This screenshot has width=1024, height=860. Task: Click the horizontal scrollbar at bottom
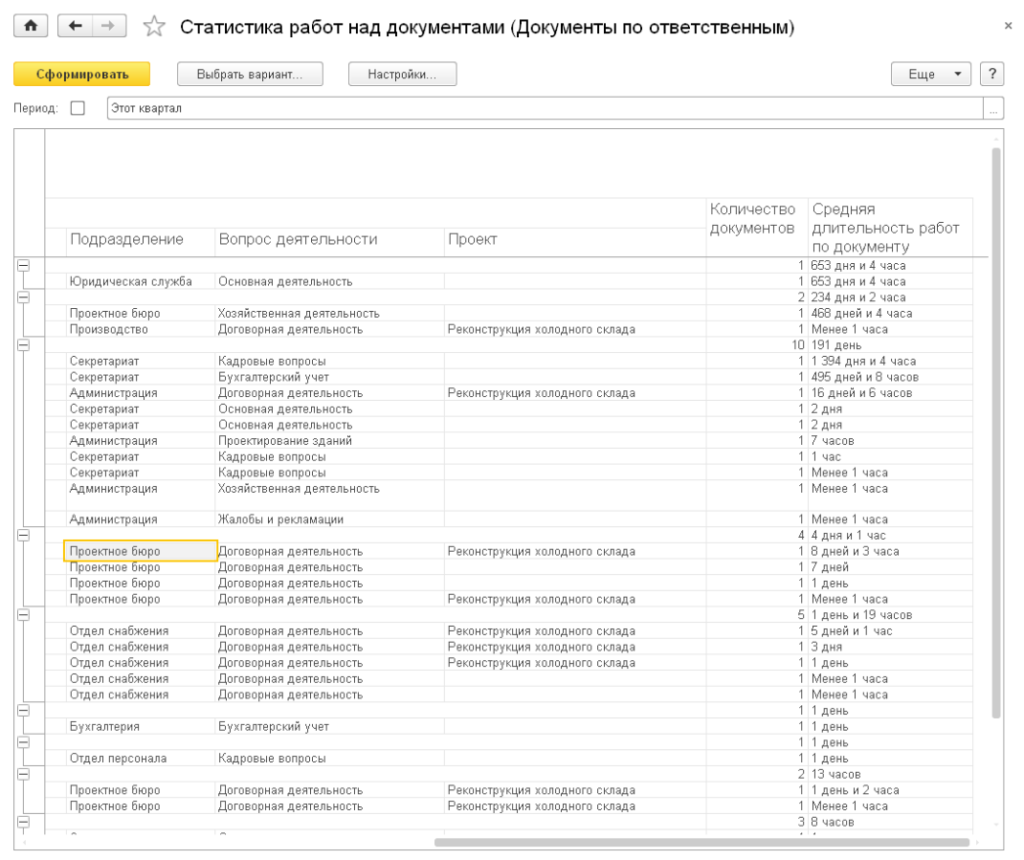coord(700,842)
